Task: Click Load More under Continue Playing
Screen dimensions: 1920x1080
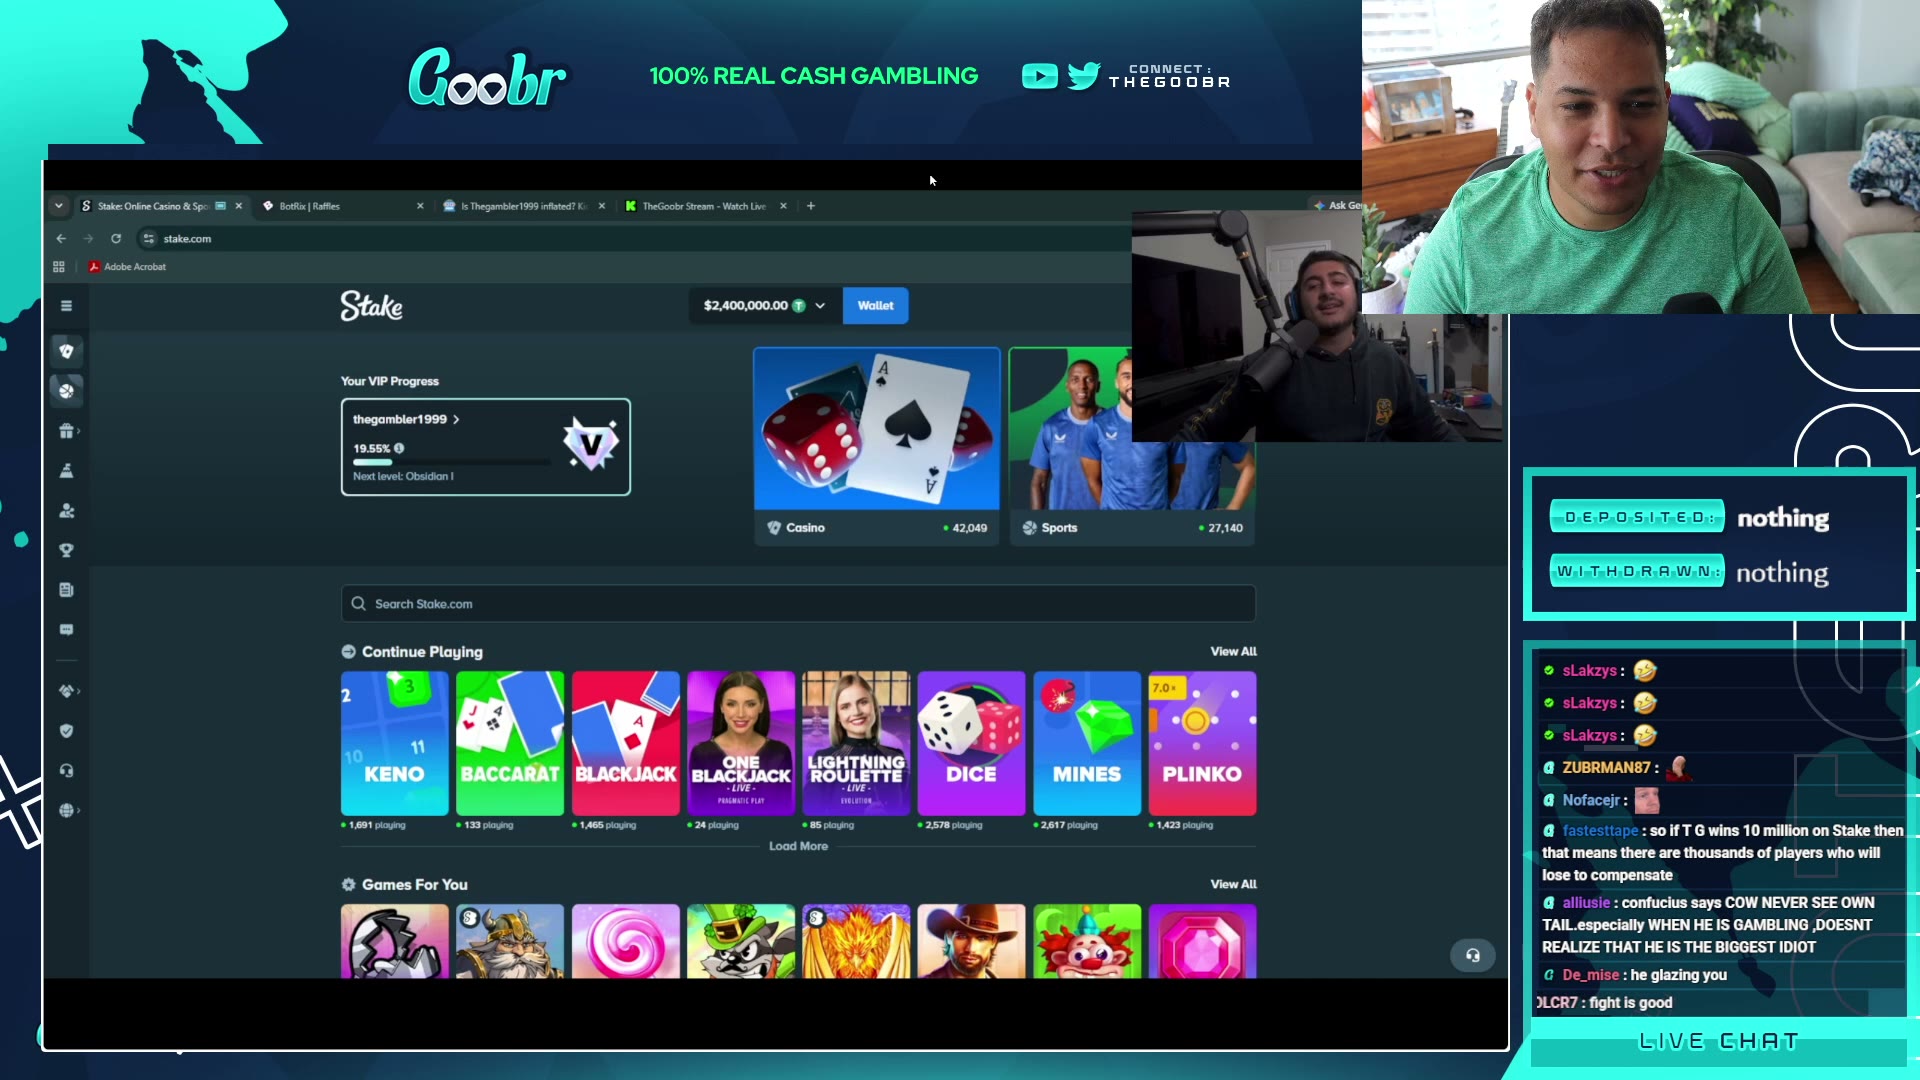Action: [798, 847]
